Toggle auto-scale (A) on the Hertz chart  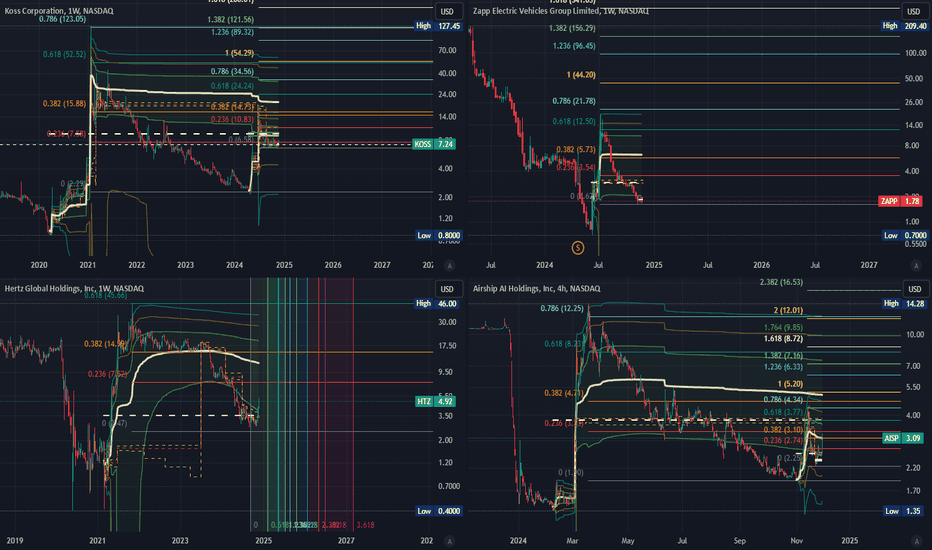point(449,541)
